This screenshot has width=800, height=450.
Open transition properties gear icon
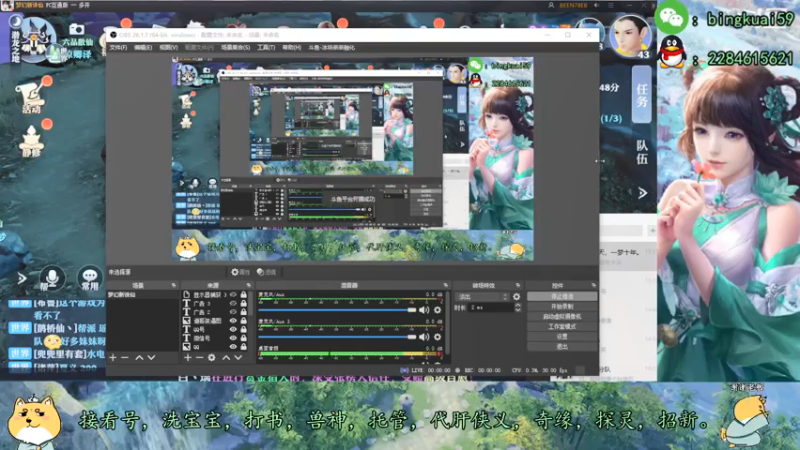tap(516, 296)
